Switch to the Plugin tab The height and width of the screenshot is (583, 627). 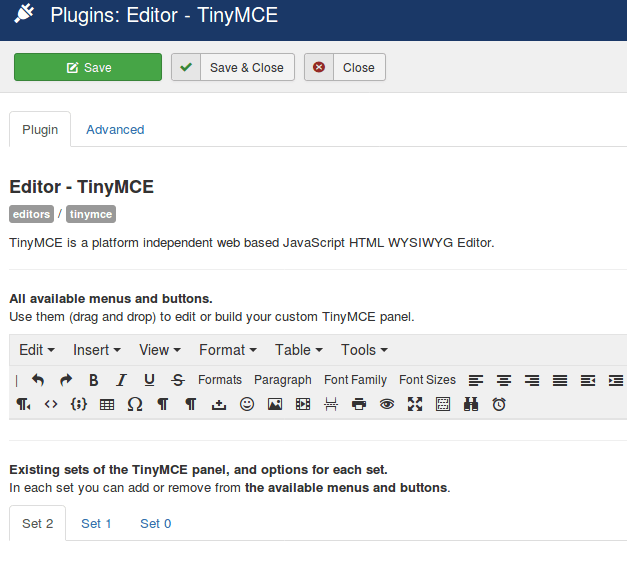click(40, 130)
